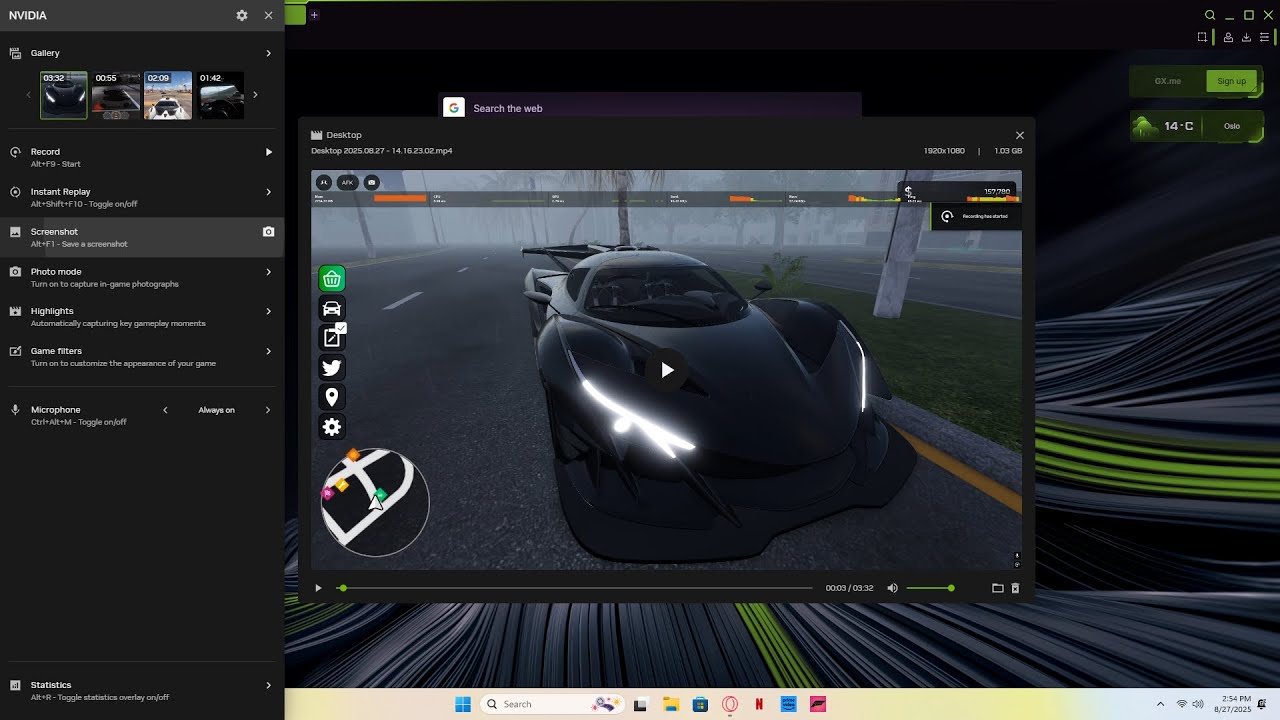The image size is (1280, 720).
Task: Switch microphone mode with left arrow
Action: click(x=165, y=410)
